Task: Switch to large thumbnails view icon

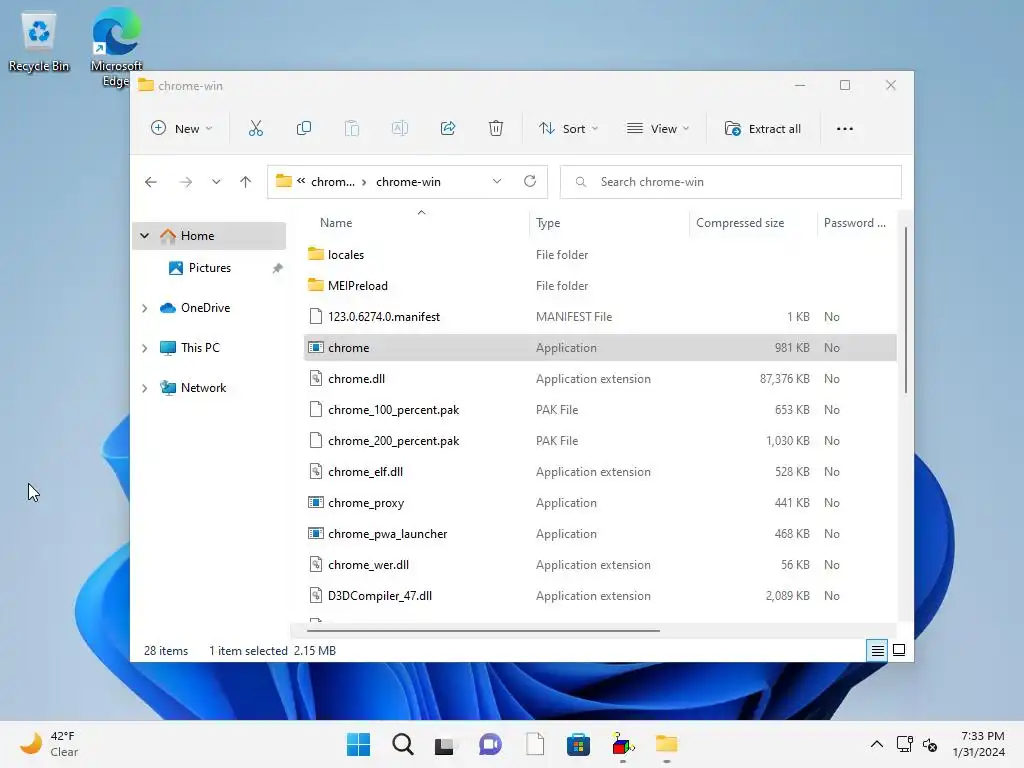Action: (899, 650)
